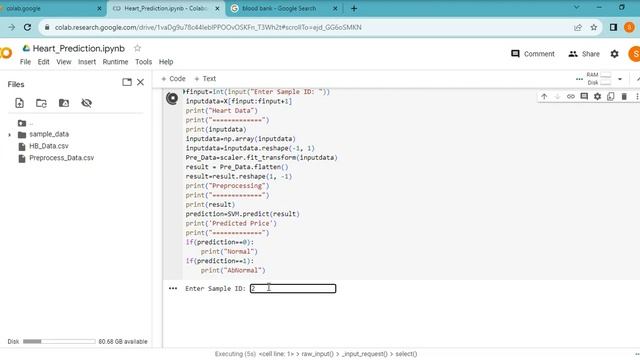The width and height of the screenshot is (640, 360).
Task: Click the Share button
Action: [x=584, y=54]
